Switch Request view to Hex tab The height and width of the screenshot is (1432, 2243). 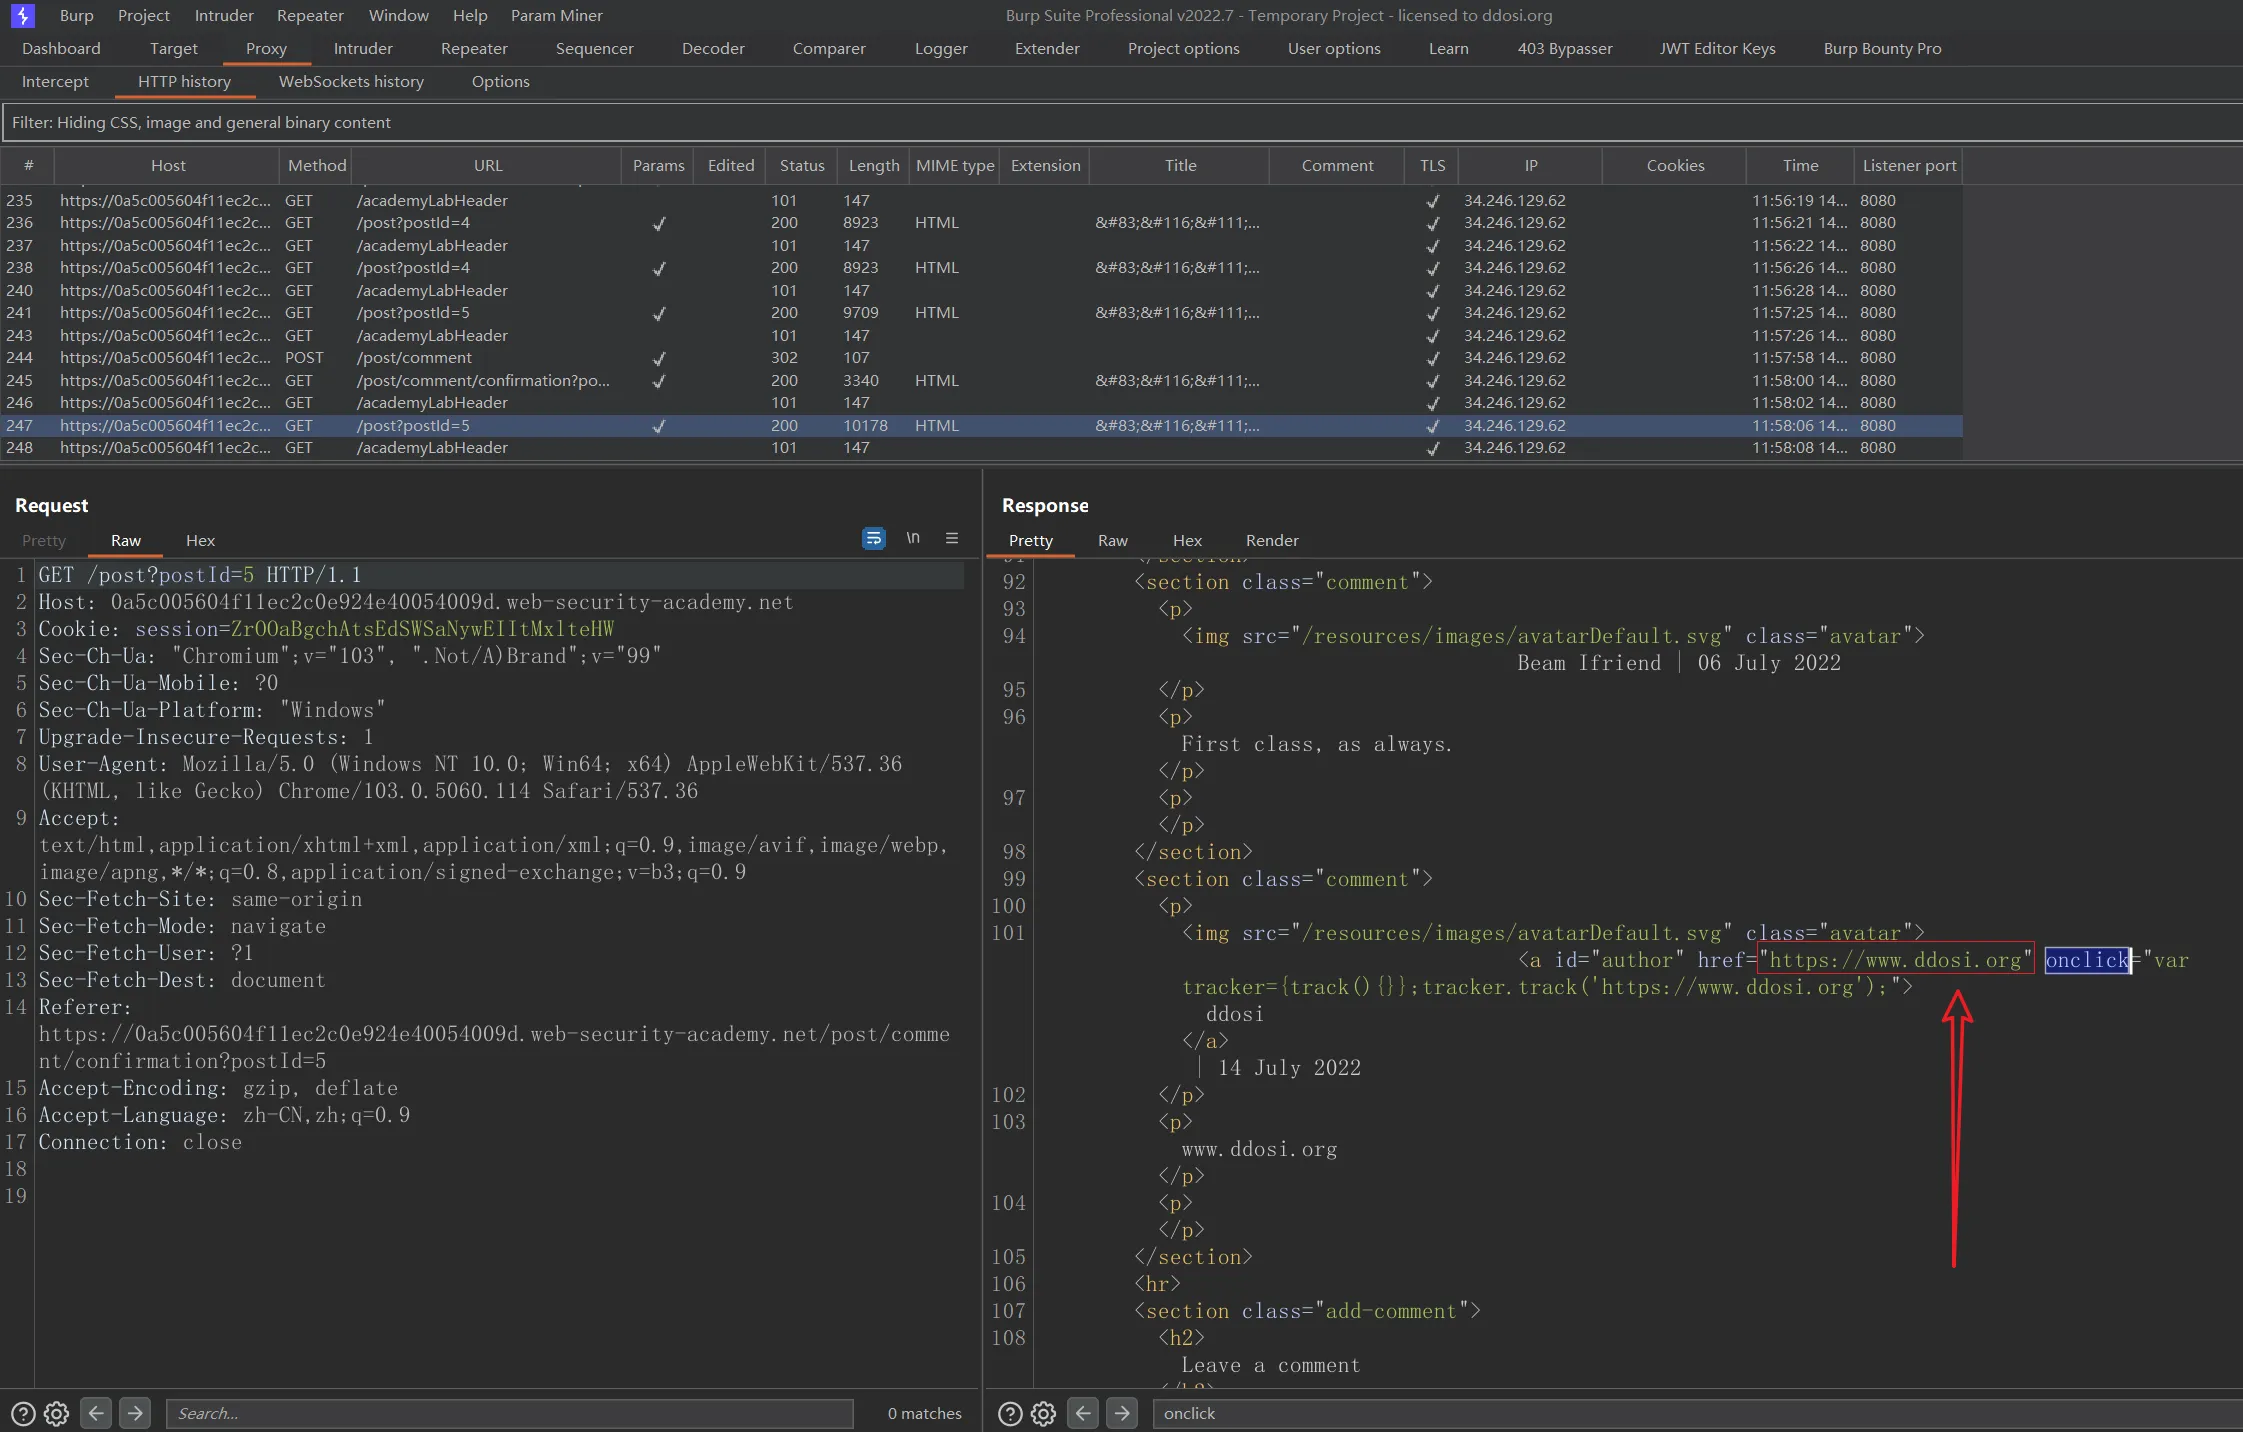[200, 540]
